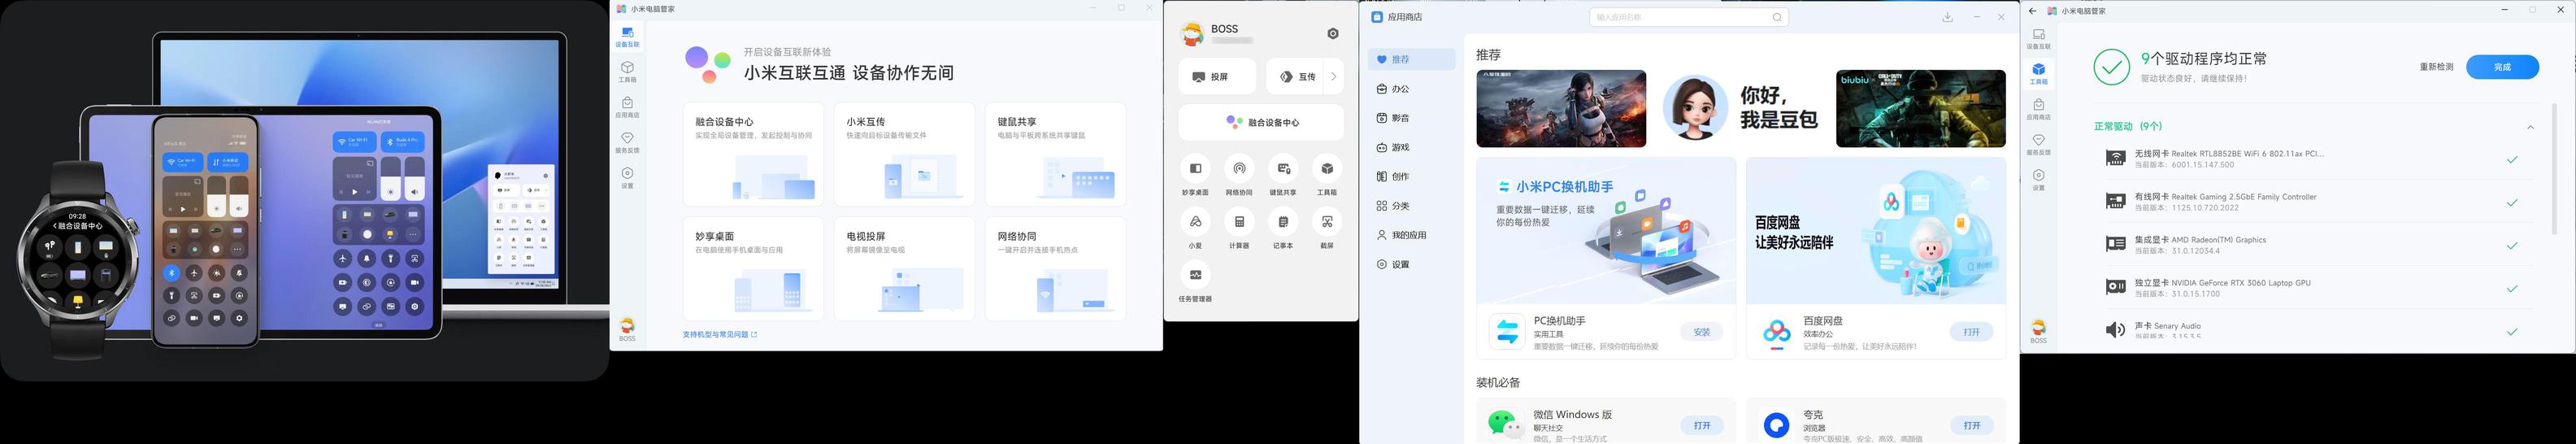
Task: Click 安装 for PC换机助手
Action: 1702,332
